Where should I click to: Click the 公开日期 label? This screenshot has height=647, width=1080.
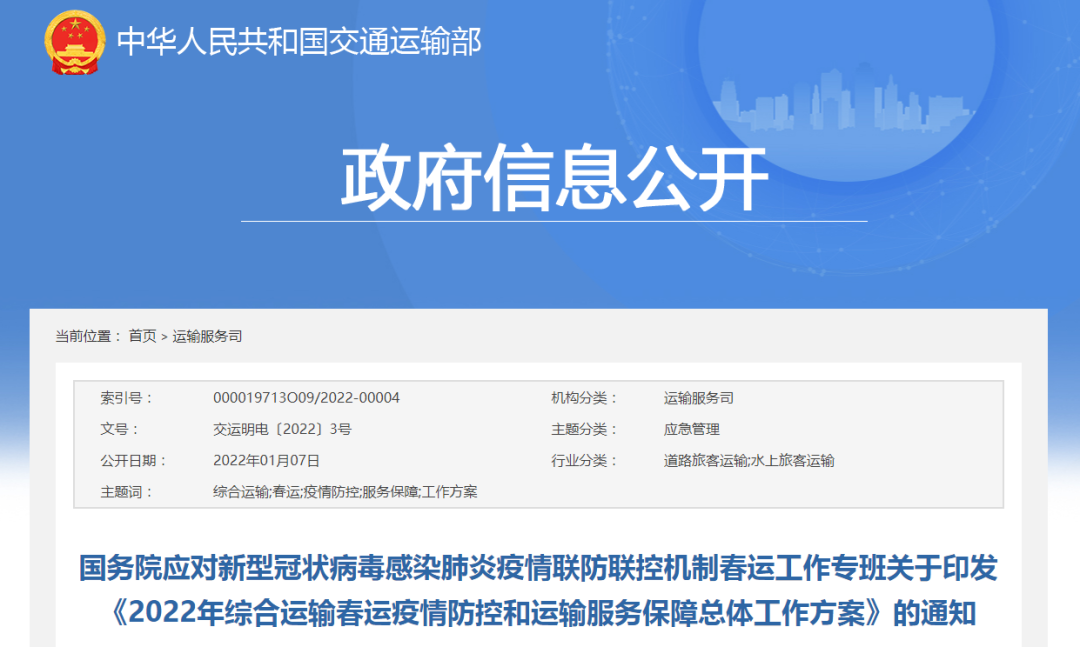[x=134, y=460]
